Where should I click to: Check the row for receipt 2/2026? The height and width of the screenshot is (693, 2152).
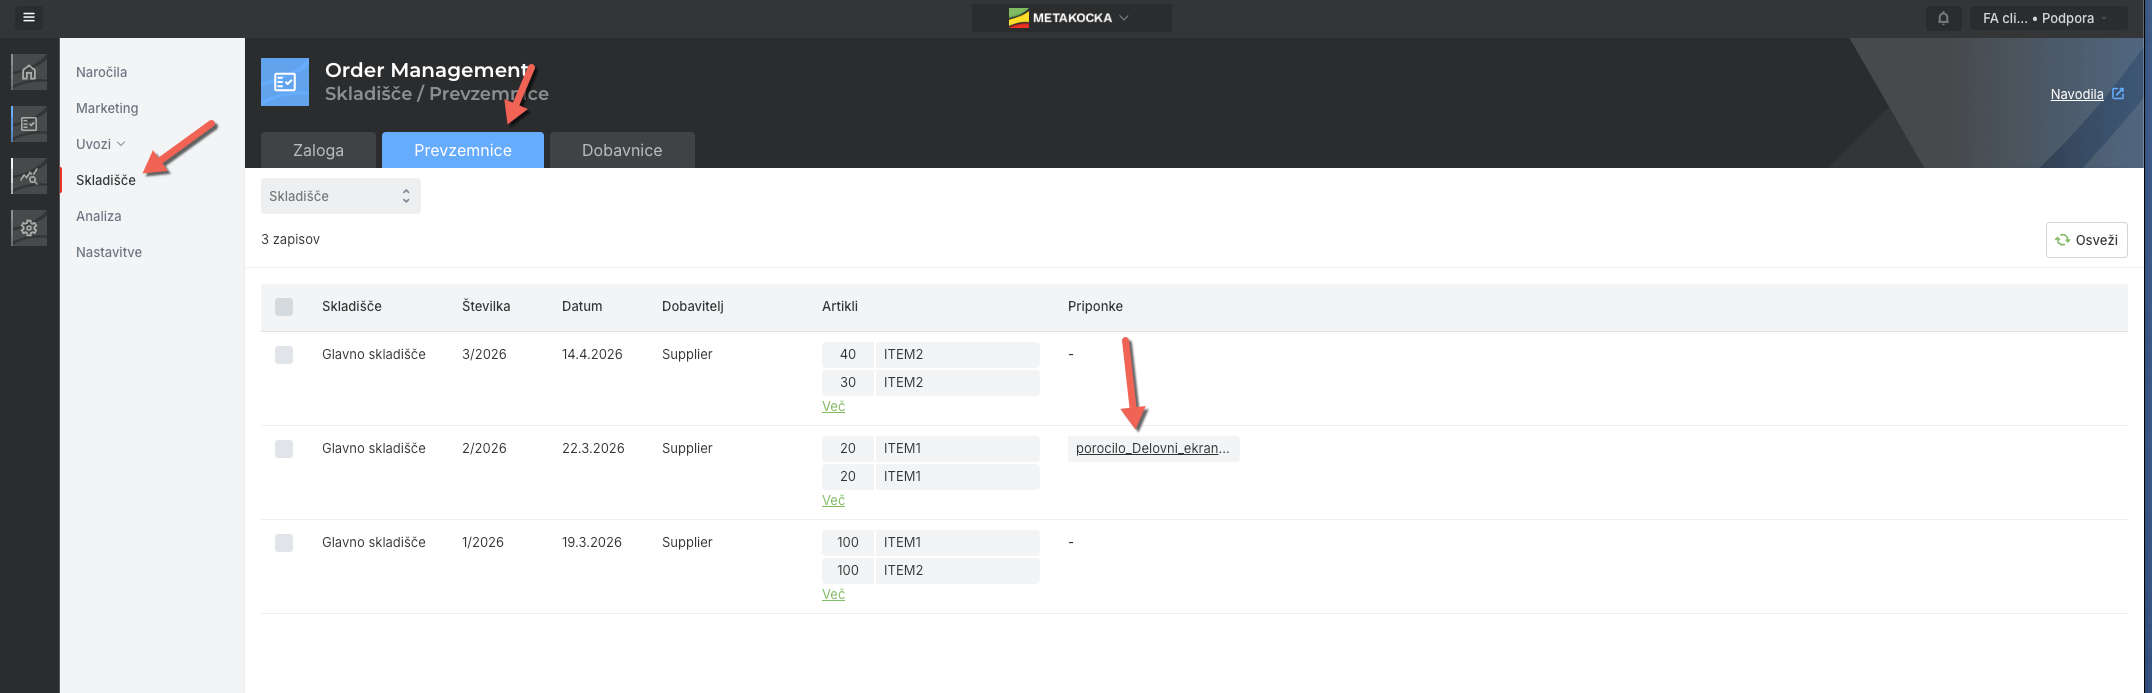284,449
